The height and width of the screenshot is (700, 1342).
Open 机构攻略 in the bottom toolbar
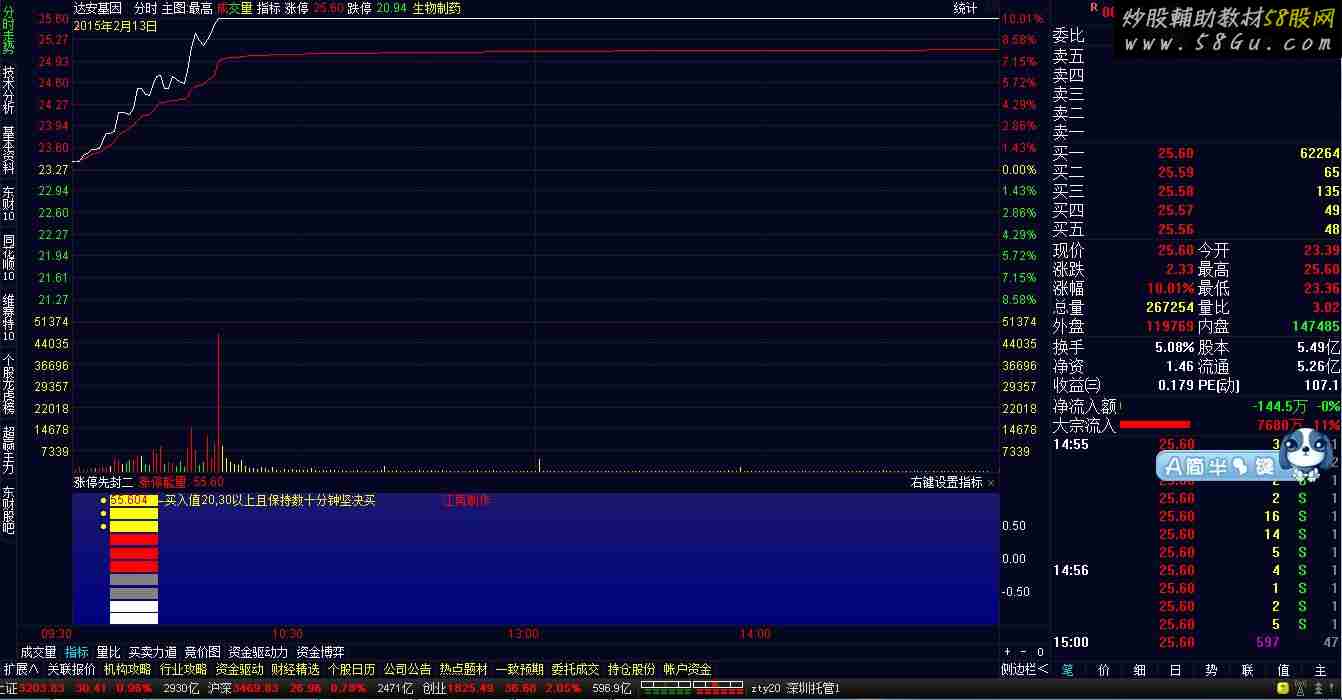(x=128, y=669)
